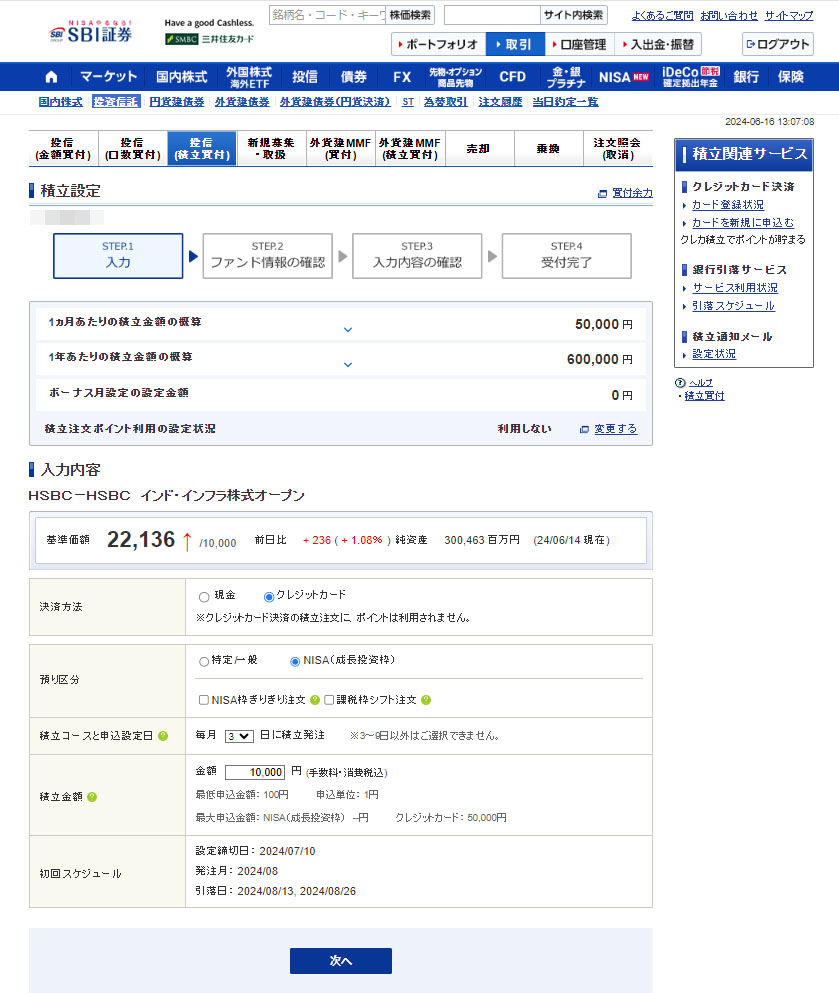839x993 pixels.
Task: Click help icon next to 積立金額 label
Action: pos(92,797)
